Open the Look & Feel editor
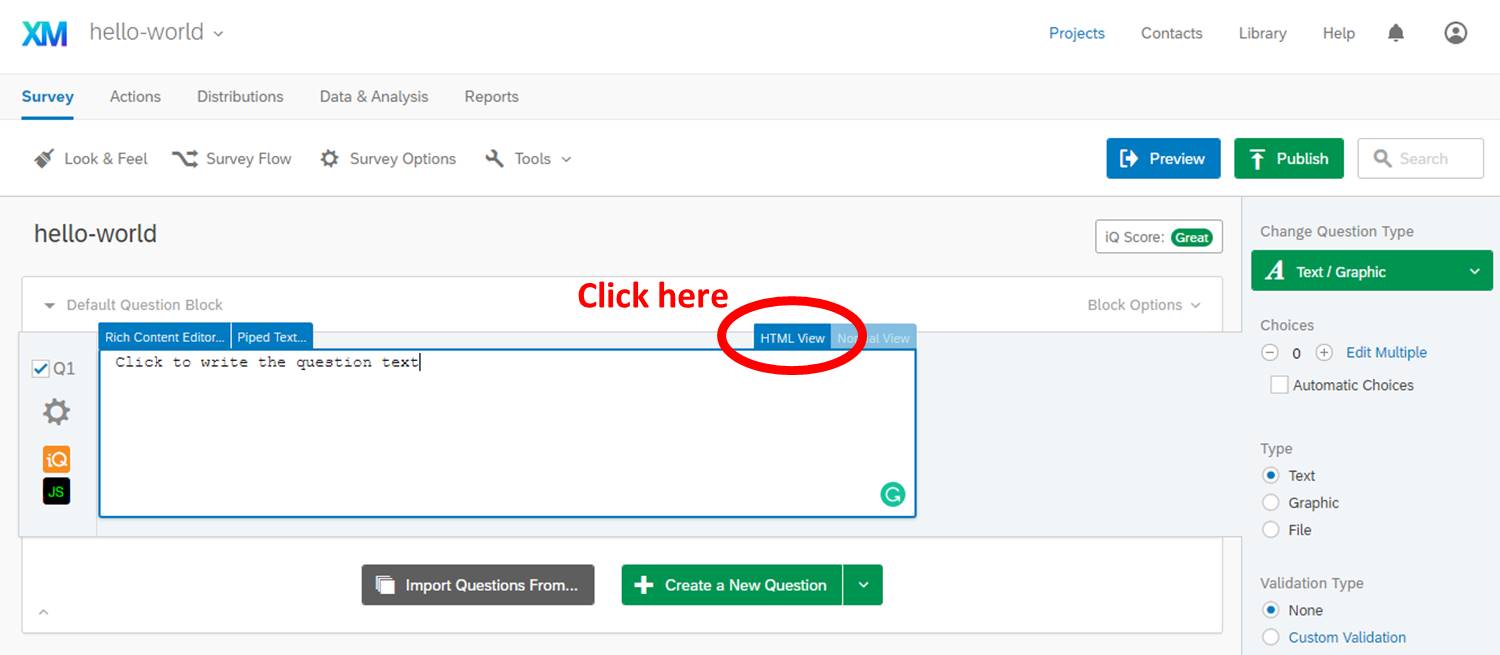This screenshot has height=655, width=1500. pyautogui.click(x=89, y=158)
